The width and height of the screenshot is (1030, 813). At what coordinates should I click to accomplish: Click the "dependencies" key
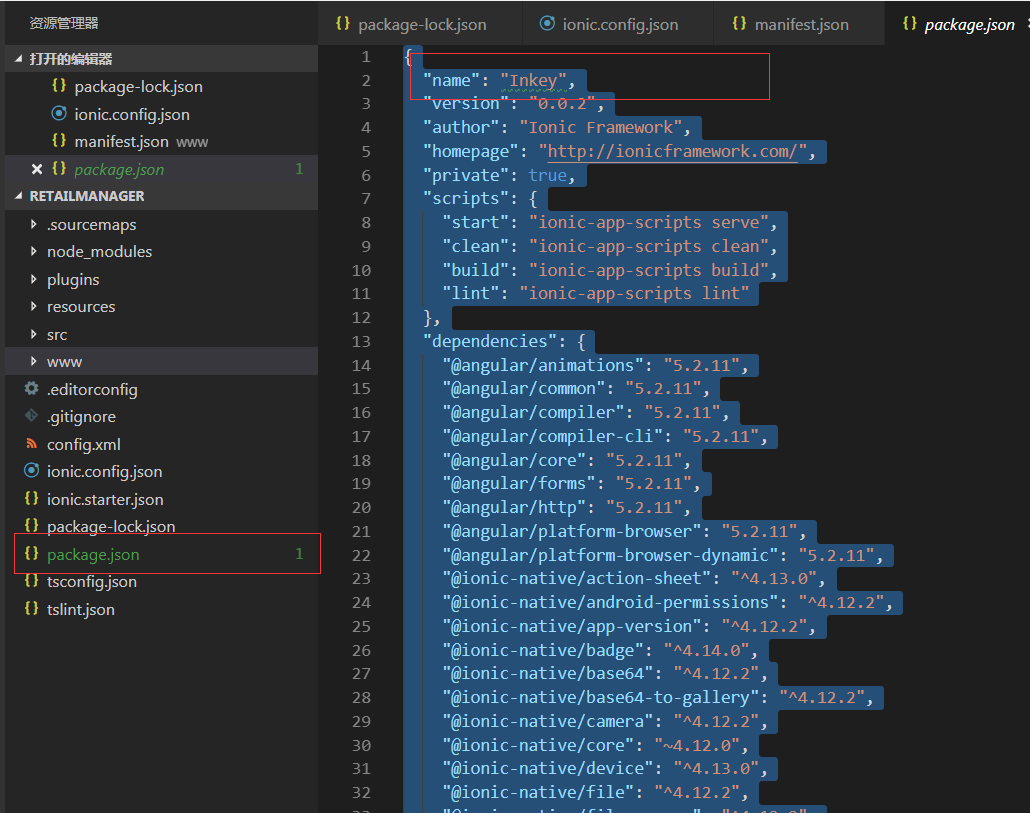[x=489, y=341]
